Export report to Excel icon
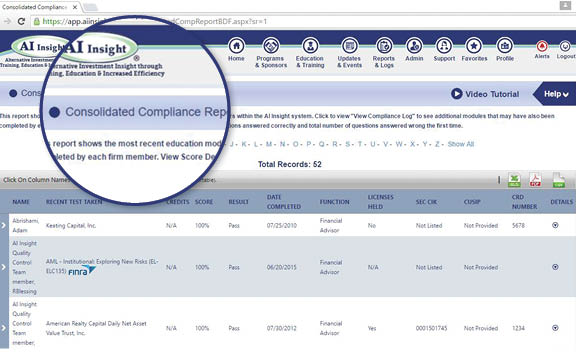576x360 pixels. 514,180
